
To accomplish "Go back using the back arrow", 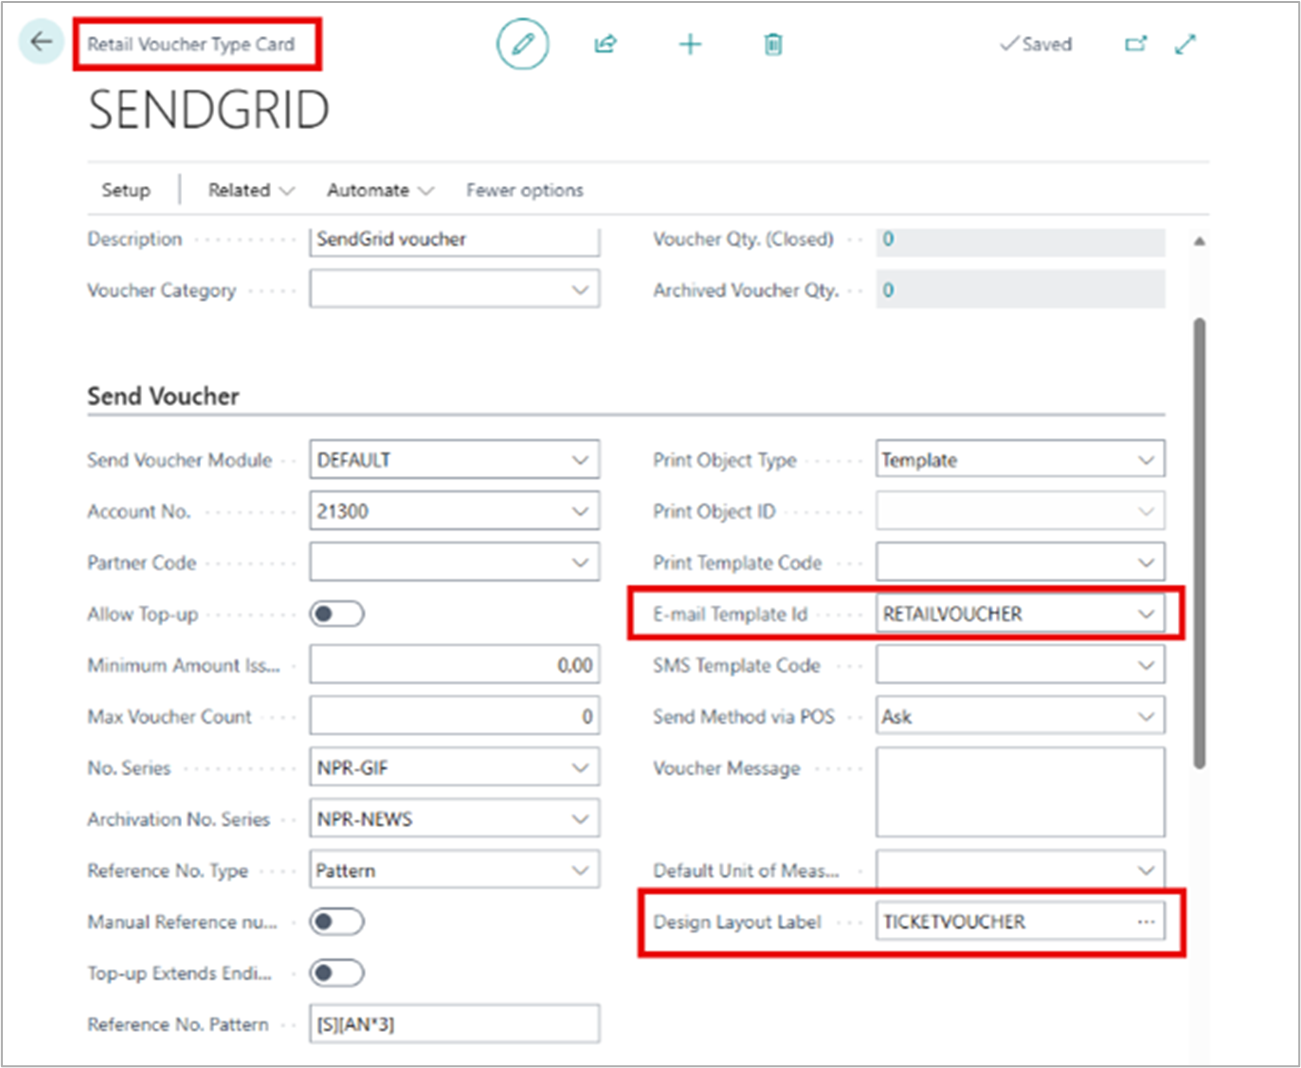I will click(x=41, y=43).
